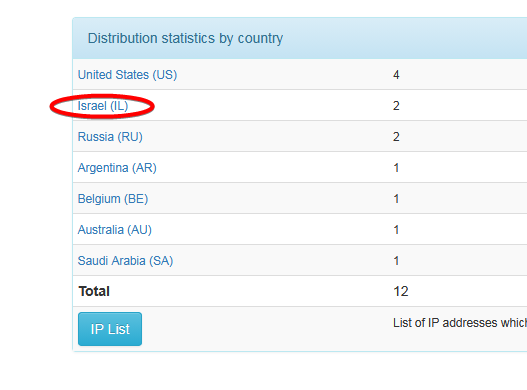Open the Russia (RU) country link
The image size is (527, 390).
point(110,137)
